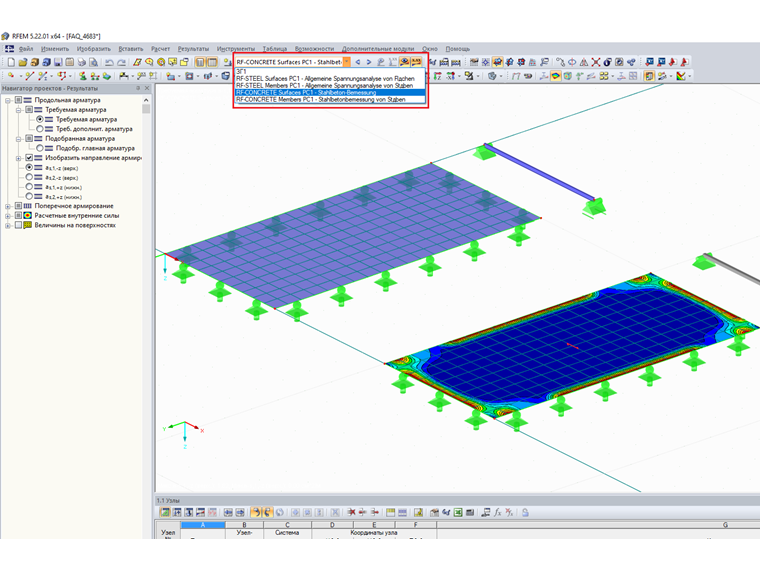The height and width of the screenshot is (570, 760).
Task: Toggle the Расчетные внутренние силы checkbox
Action: pos(18,216)
